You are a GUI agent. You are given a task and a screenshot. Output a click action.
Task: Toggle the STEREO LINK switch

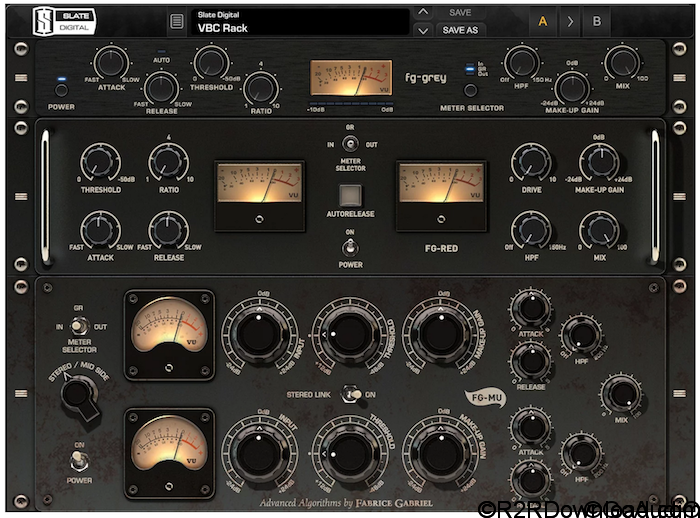pos(351,395)
